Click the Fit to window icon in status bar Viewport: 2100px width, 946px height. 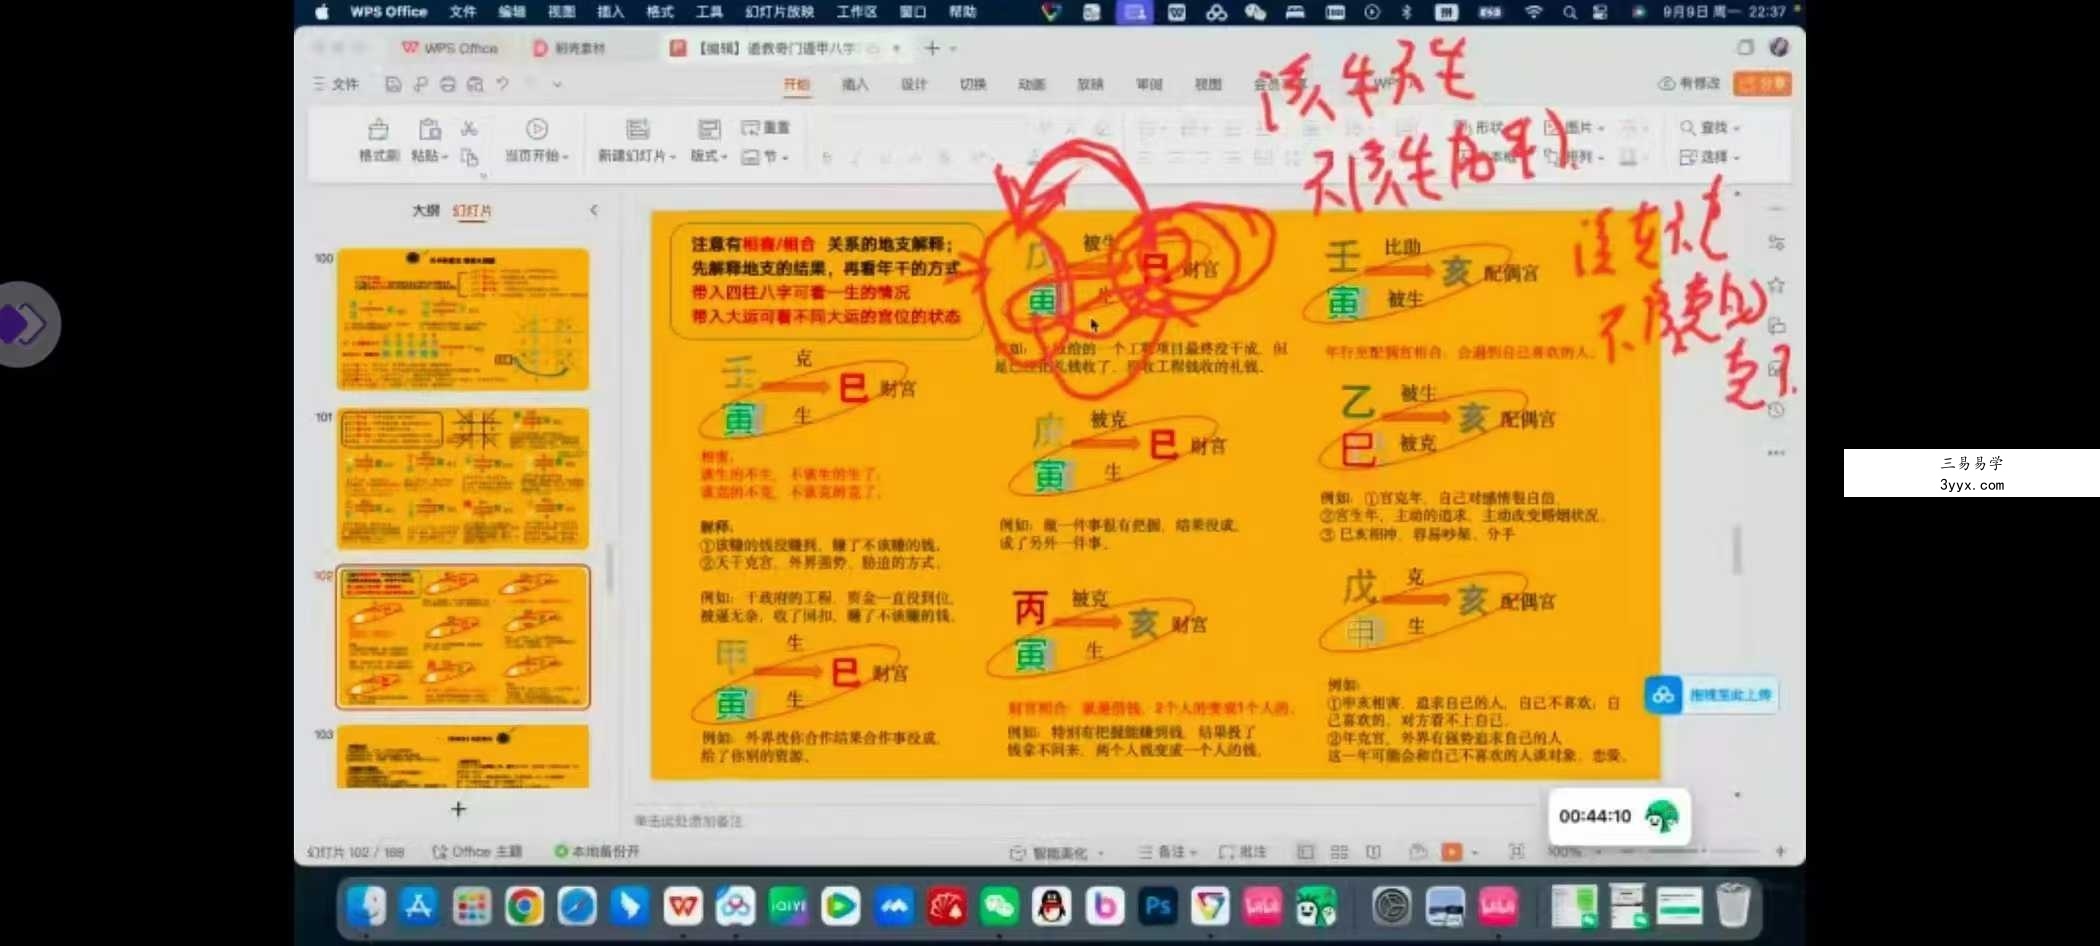1517,852
